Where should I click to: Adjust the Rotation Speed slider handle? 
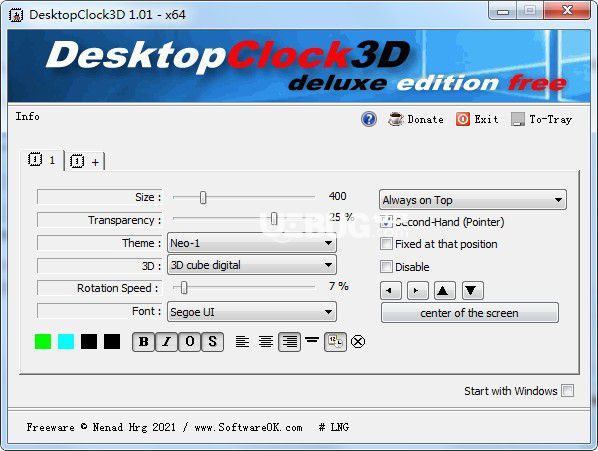click(184, 287)
